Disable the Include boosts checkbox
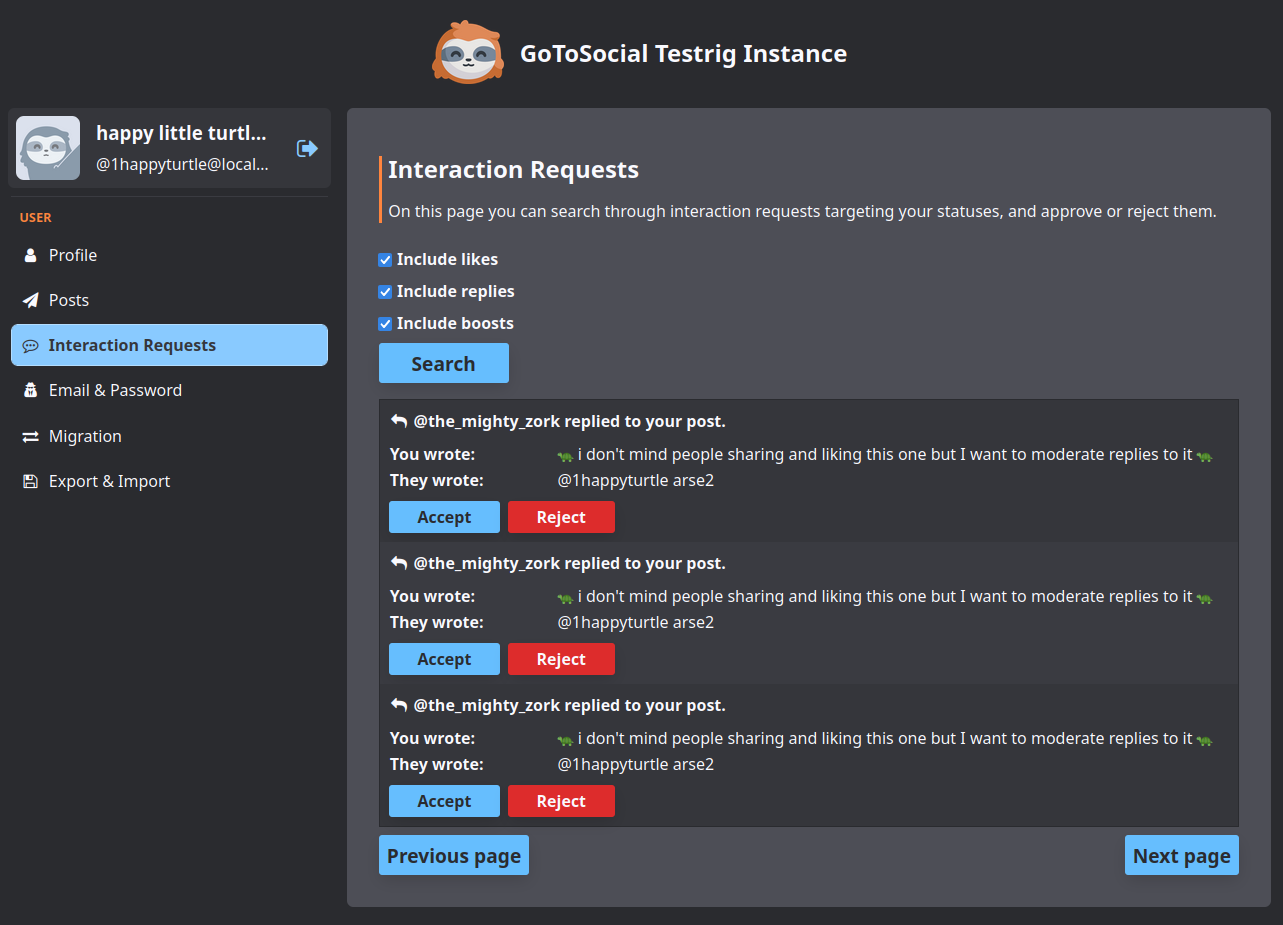 tap(385, 324)
